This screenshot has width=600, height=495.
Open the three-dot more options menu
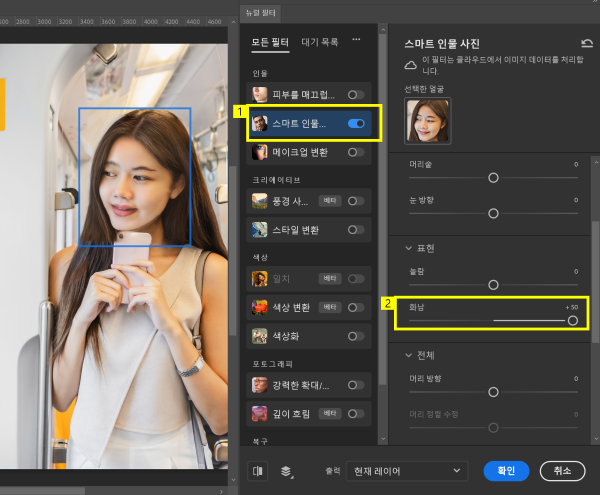click(356, 39)
